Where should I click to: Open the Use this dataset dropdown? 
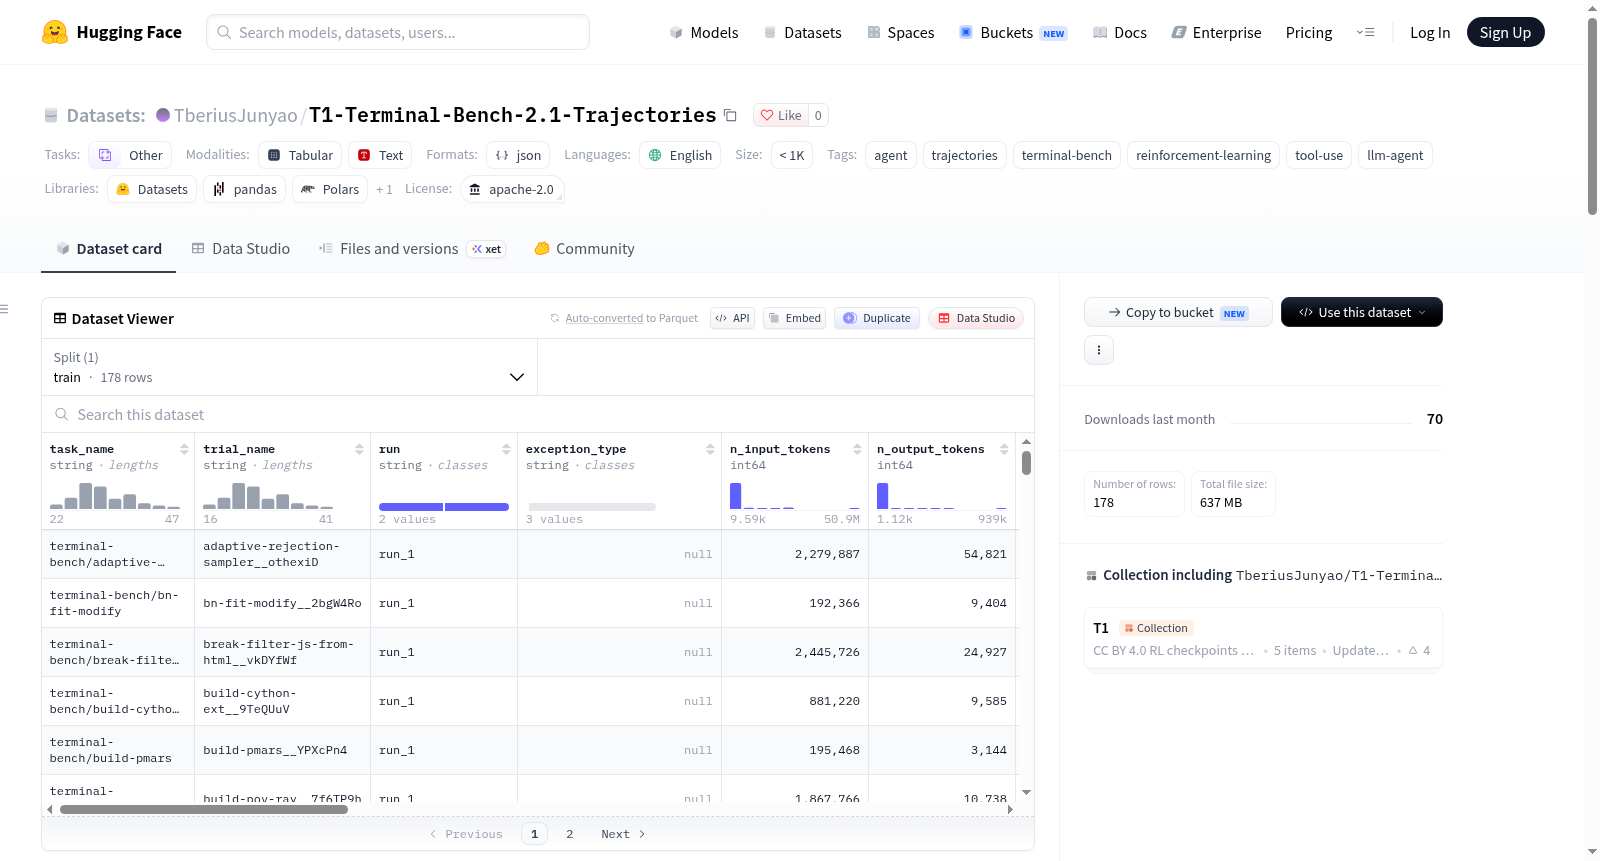1362,312
